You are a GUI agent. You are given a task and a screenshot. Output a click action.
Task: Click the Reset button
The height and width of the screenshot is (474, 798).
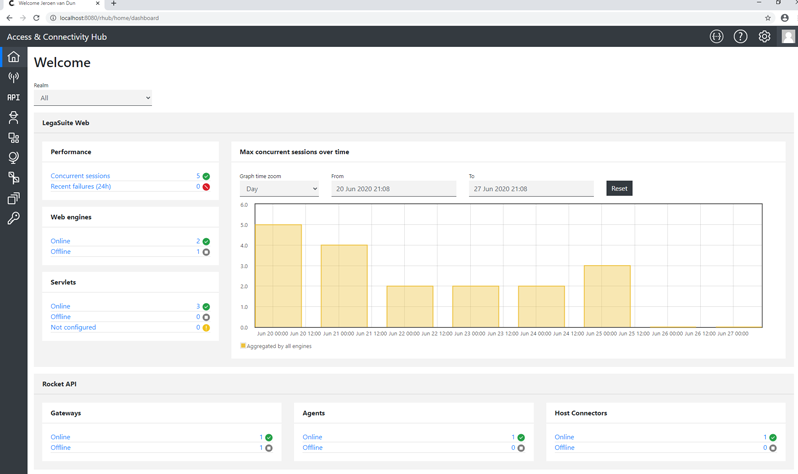[619, 188]
